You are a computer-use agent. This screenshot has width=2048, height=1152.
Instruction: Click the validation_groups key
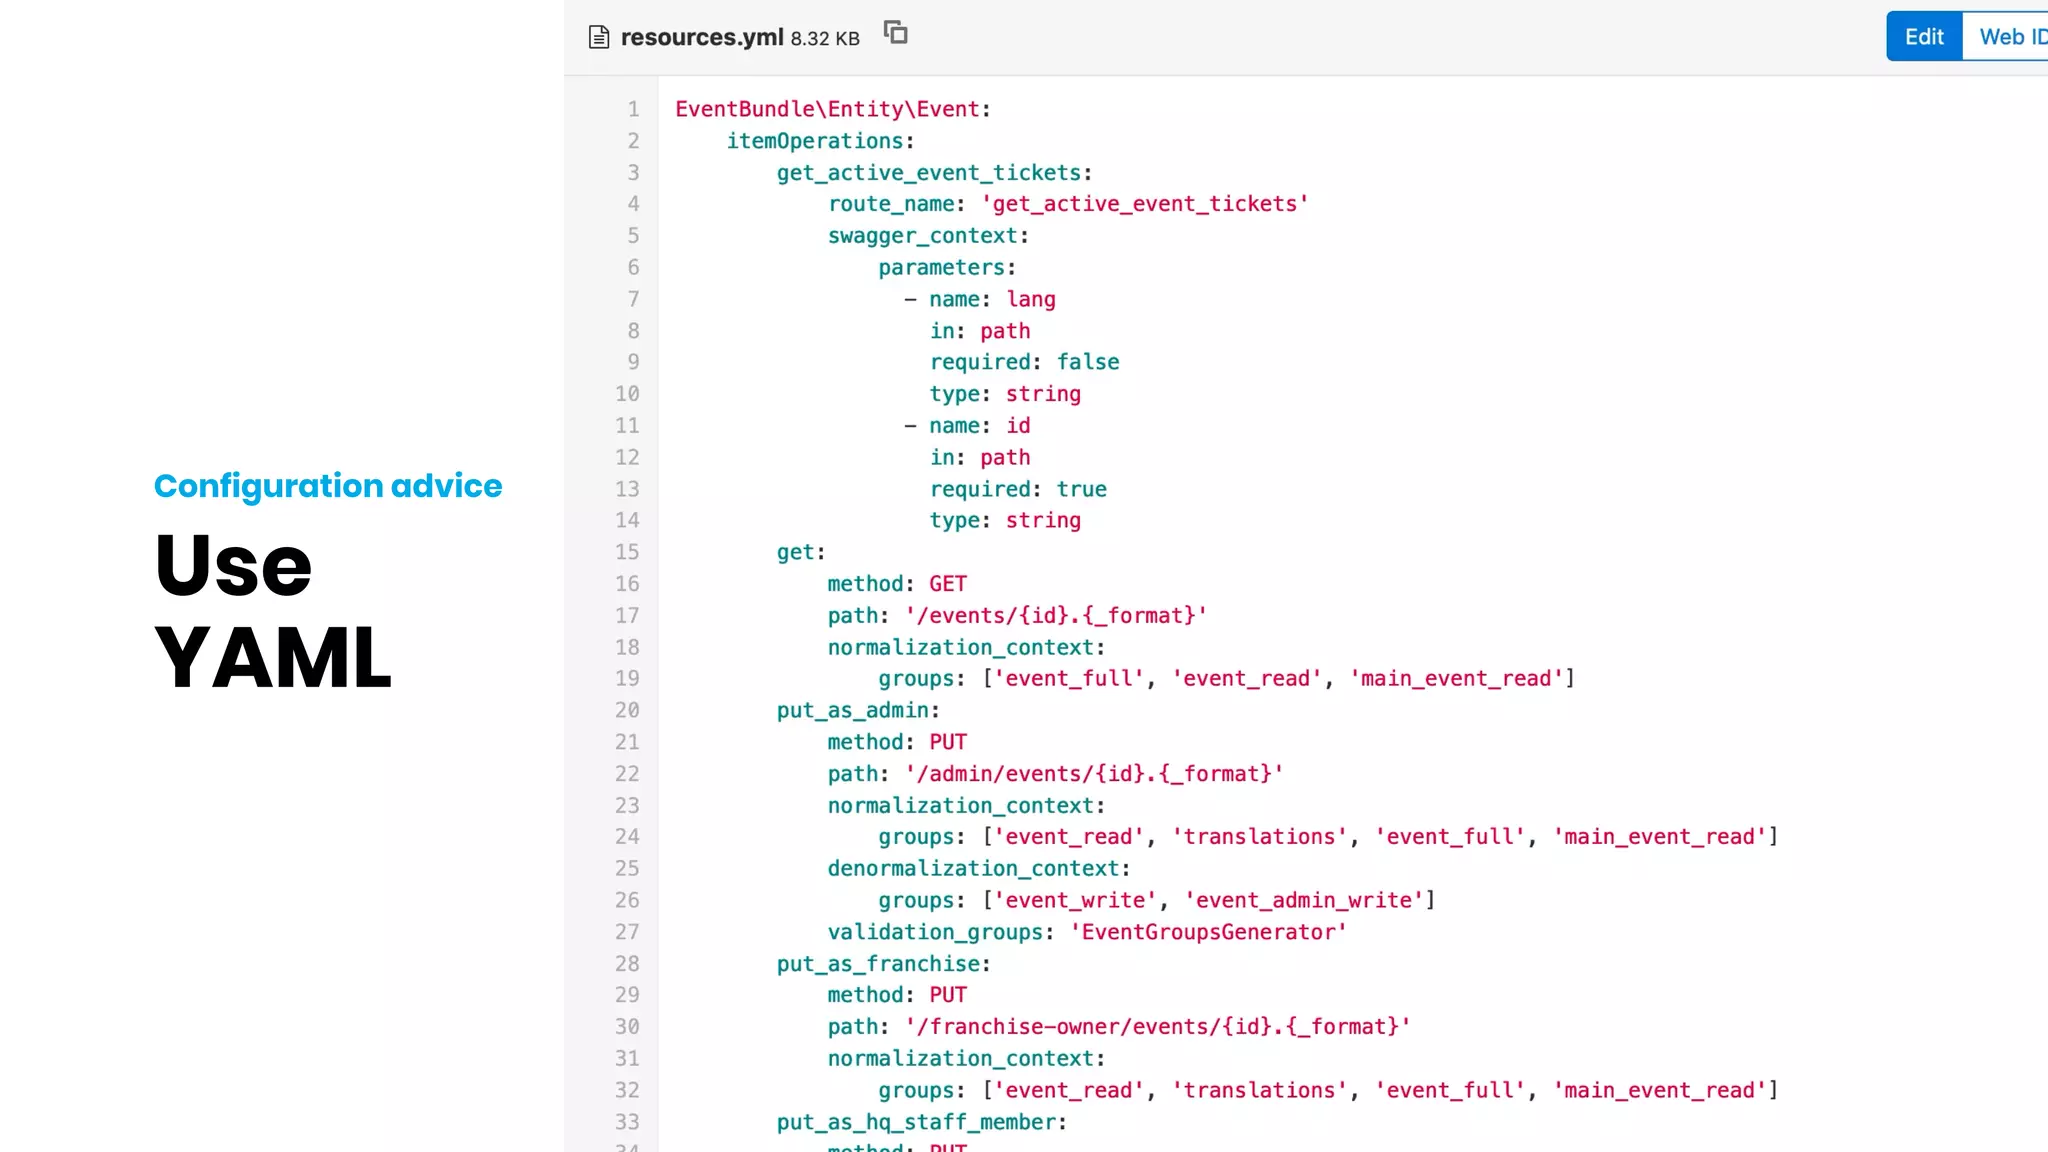[x=935, y=932]
